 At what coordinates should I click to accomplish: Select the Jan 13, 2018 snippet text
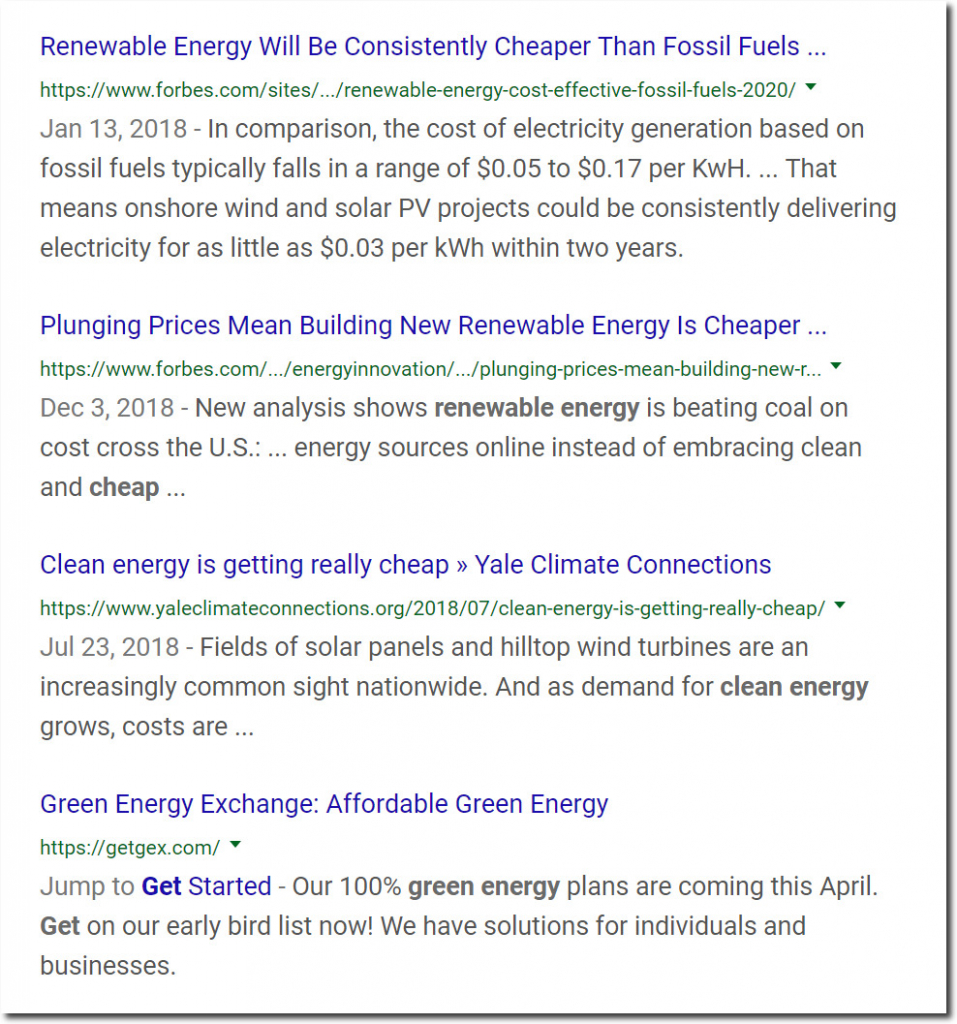(x=468, y=189)
